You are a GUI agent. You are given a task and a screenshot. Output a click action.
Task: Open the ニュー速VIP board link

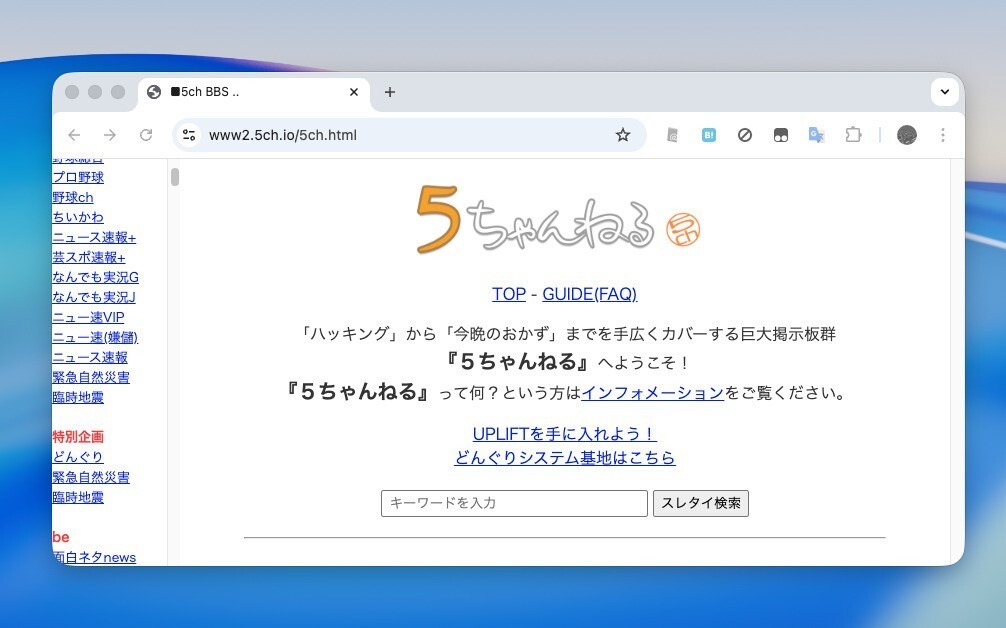click(88, 317)
